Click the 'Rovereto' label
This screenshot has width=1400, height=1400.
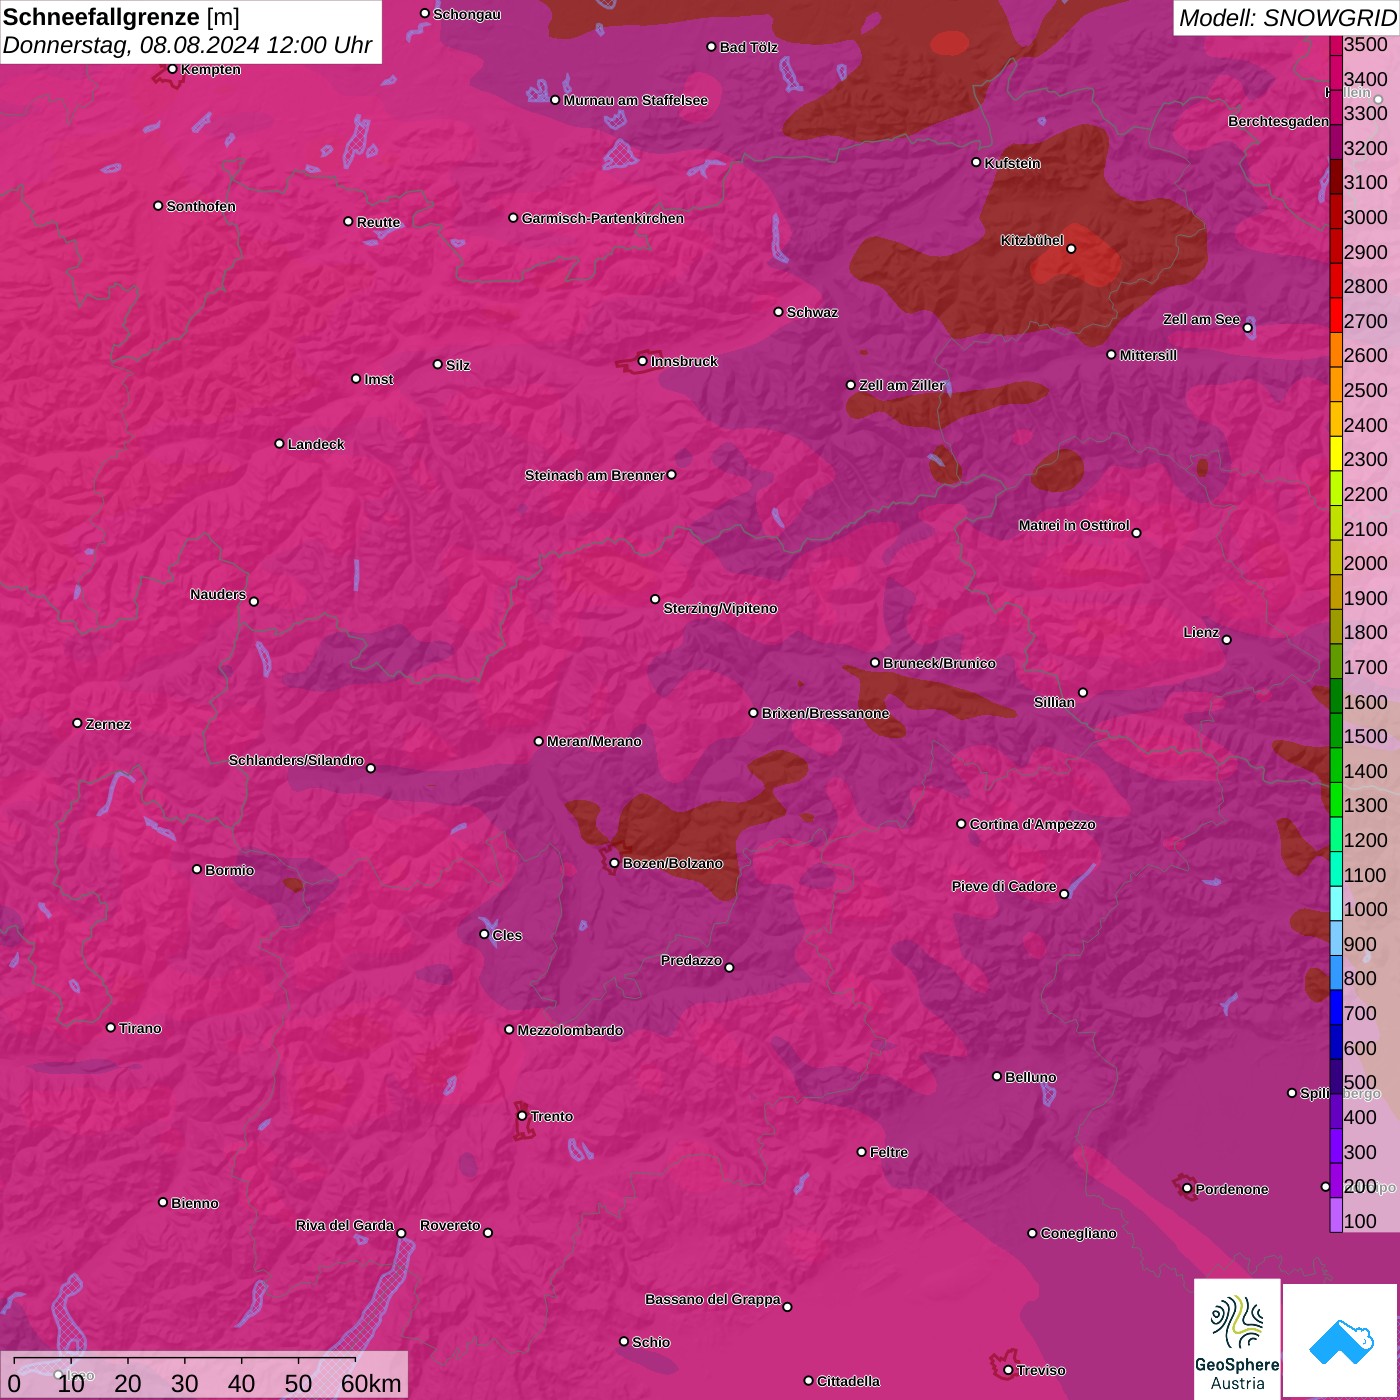coord(450,1225)
